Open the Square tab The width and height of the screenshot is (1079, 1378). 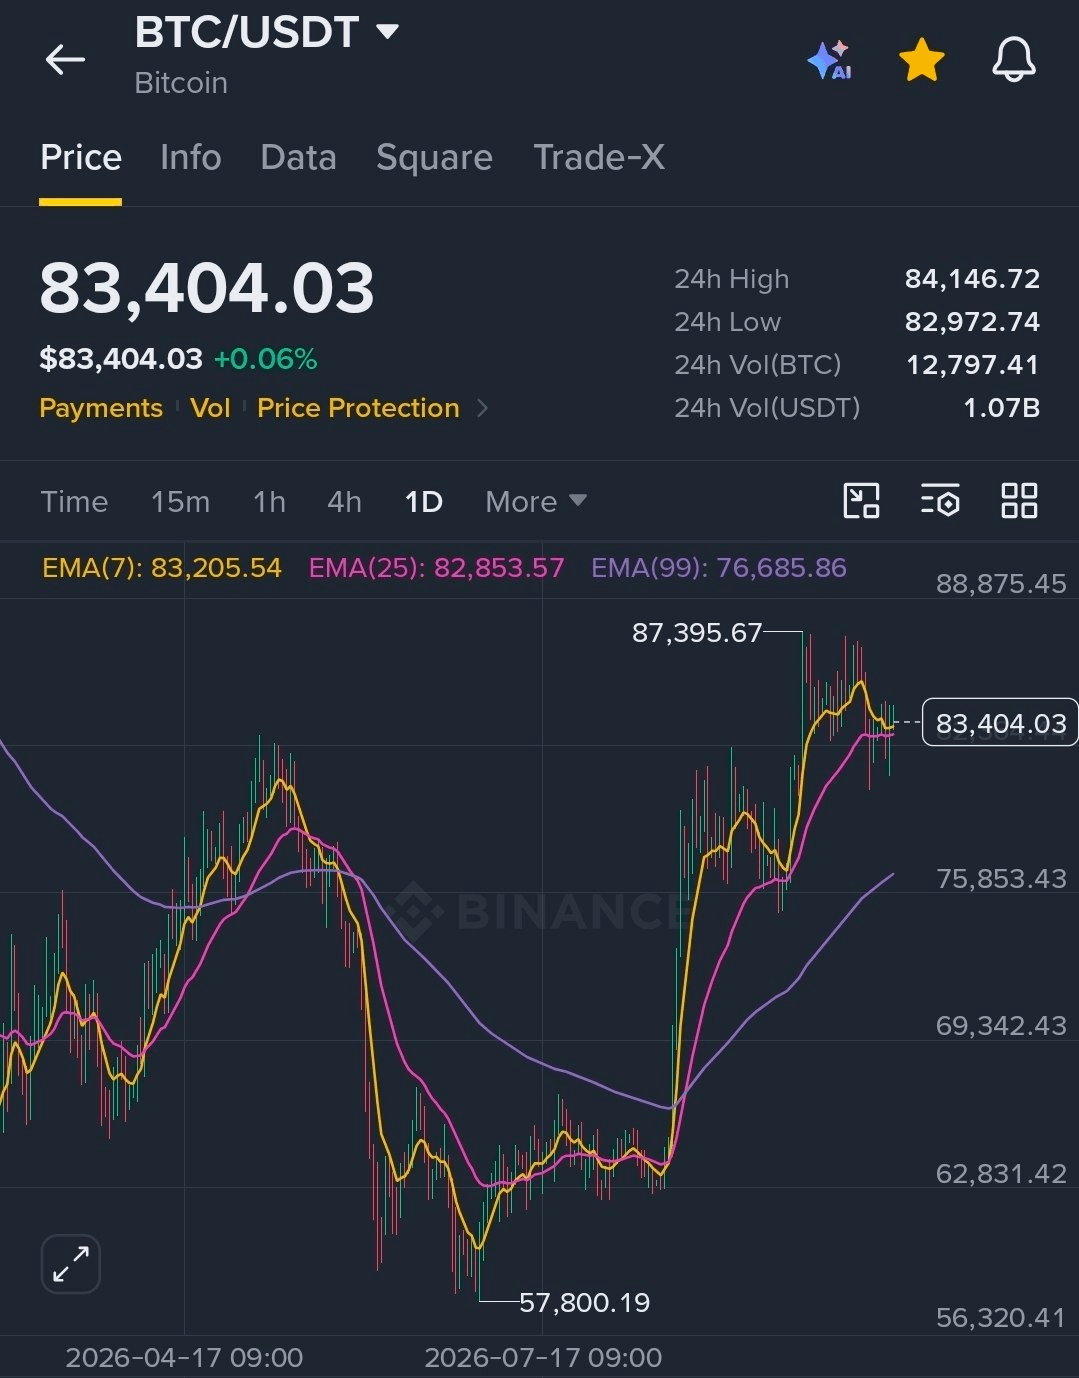click(434, 157)
